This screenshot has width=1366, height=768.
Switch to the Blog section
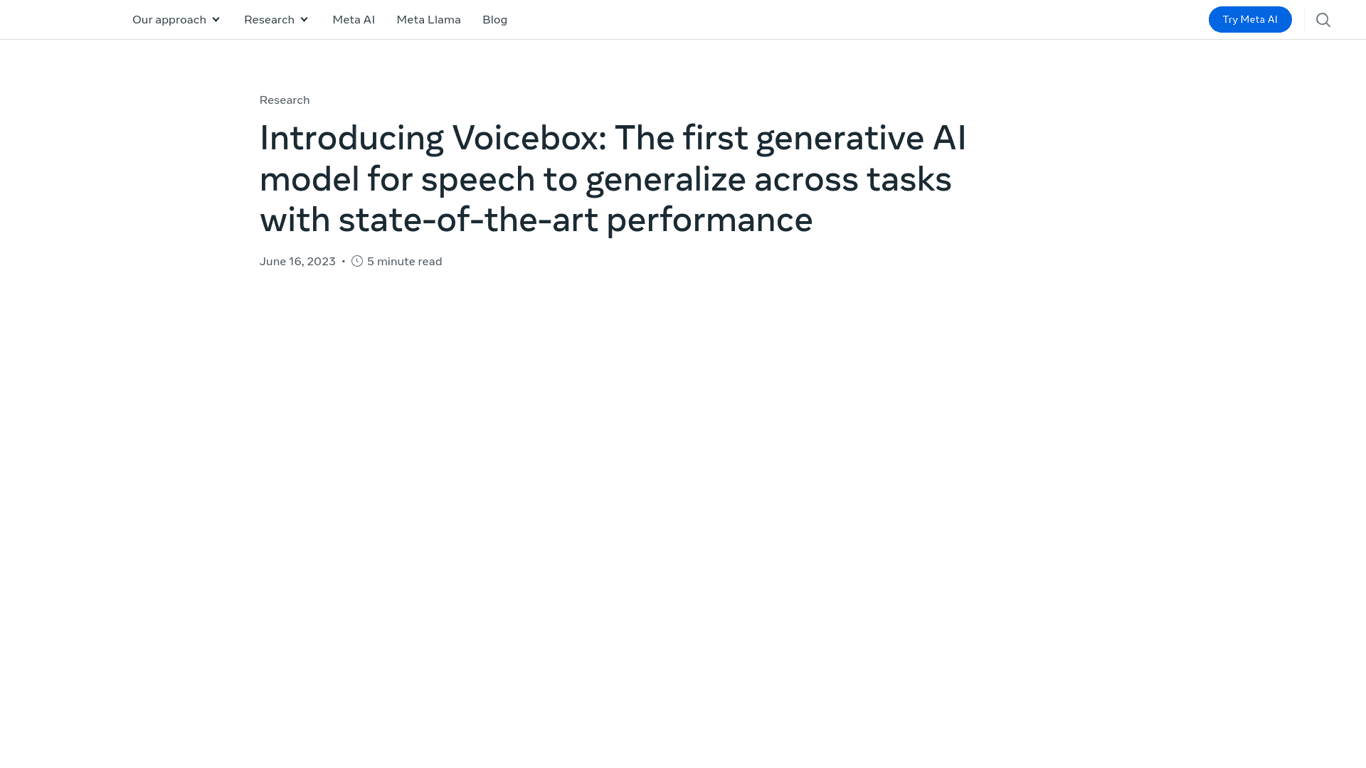tap(494, 19)
